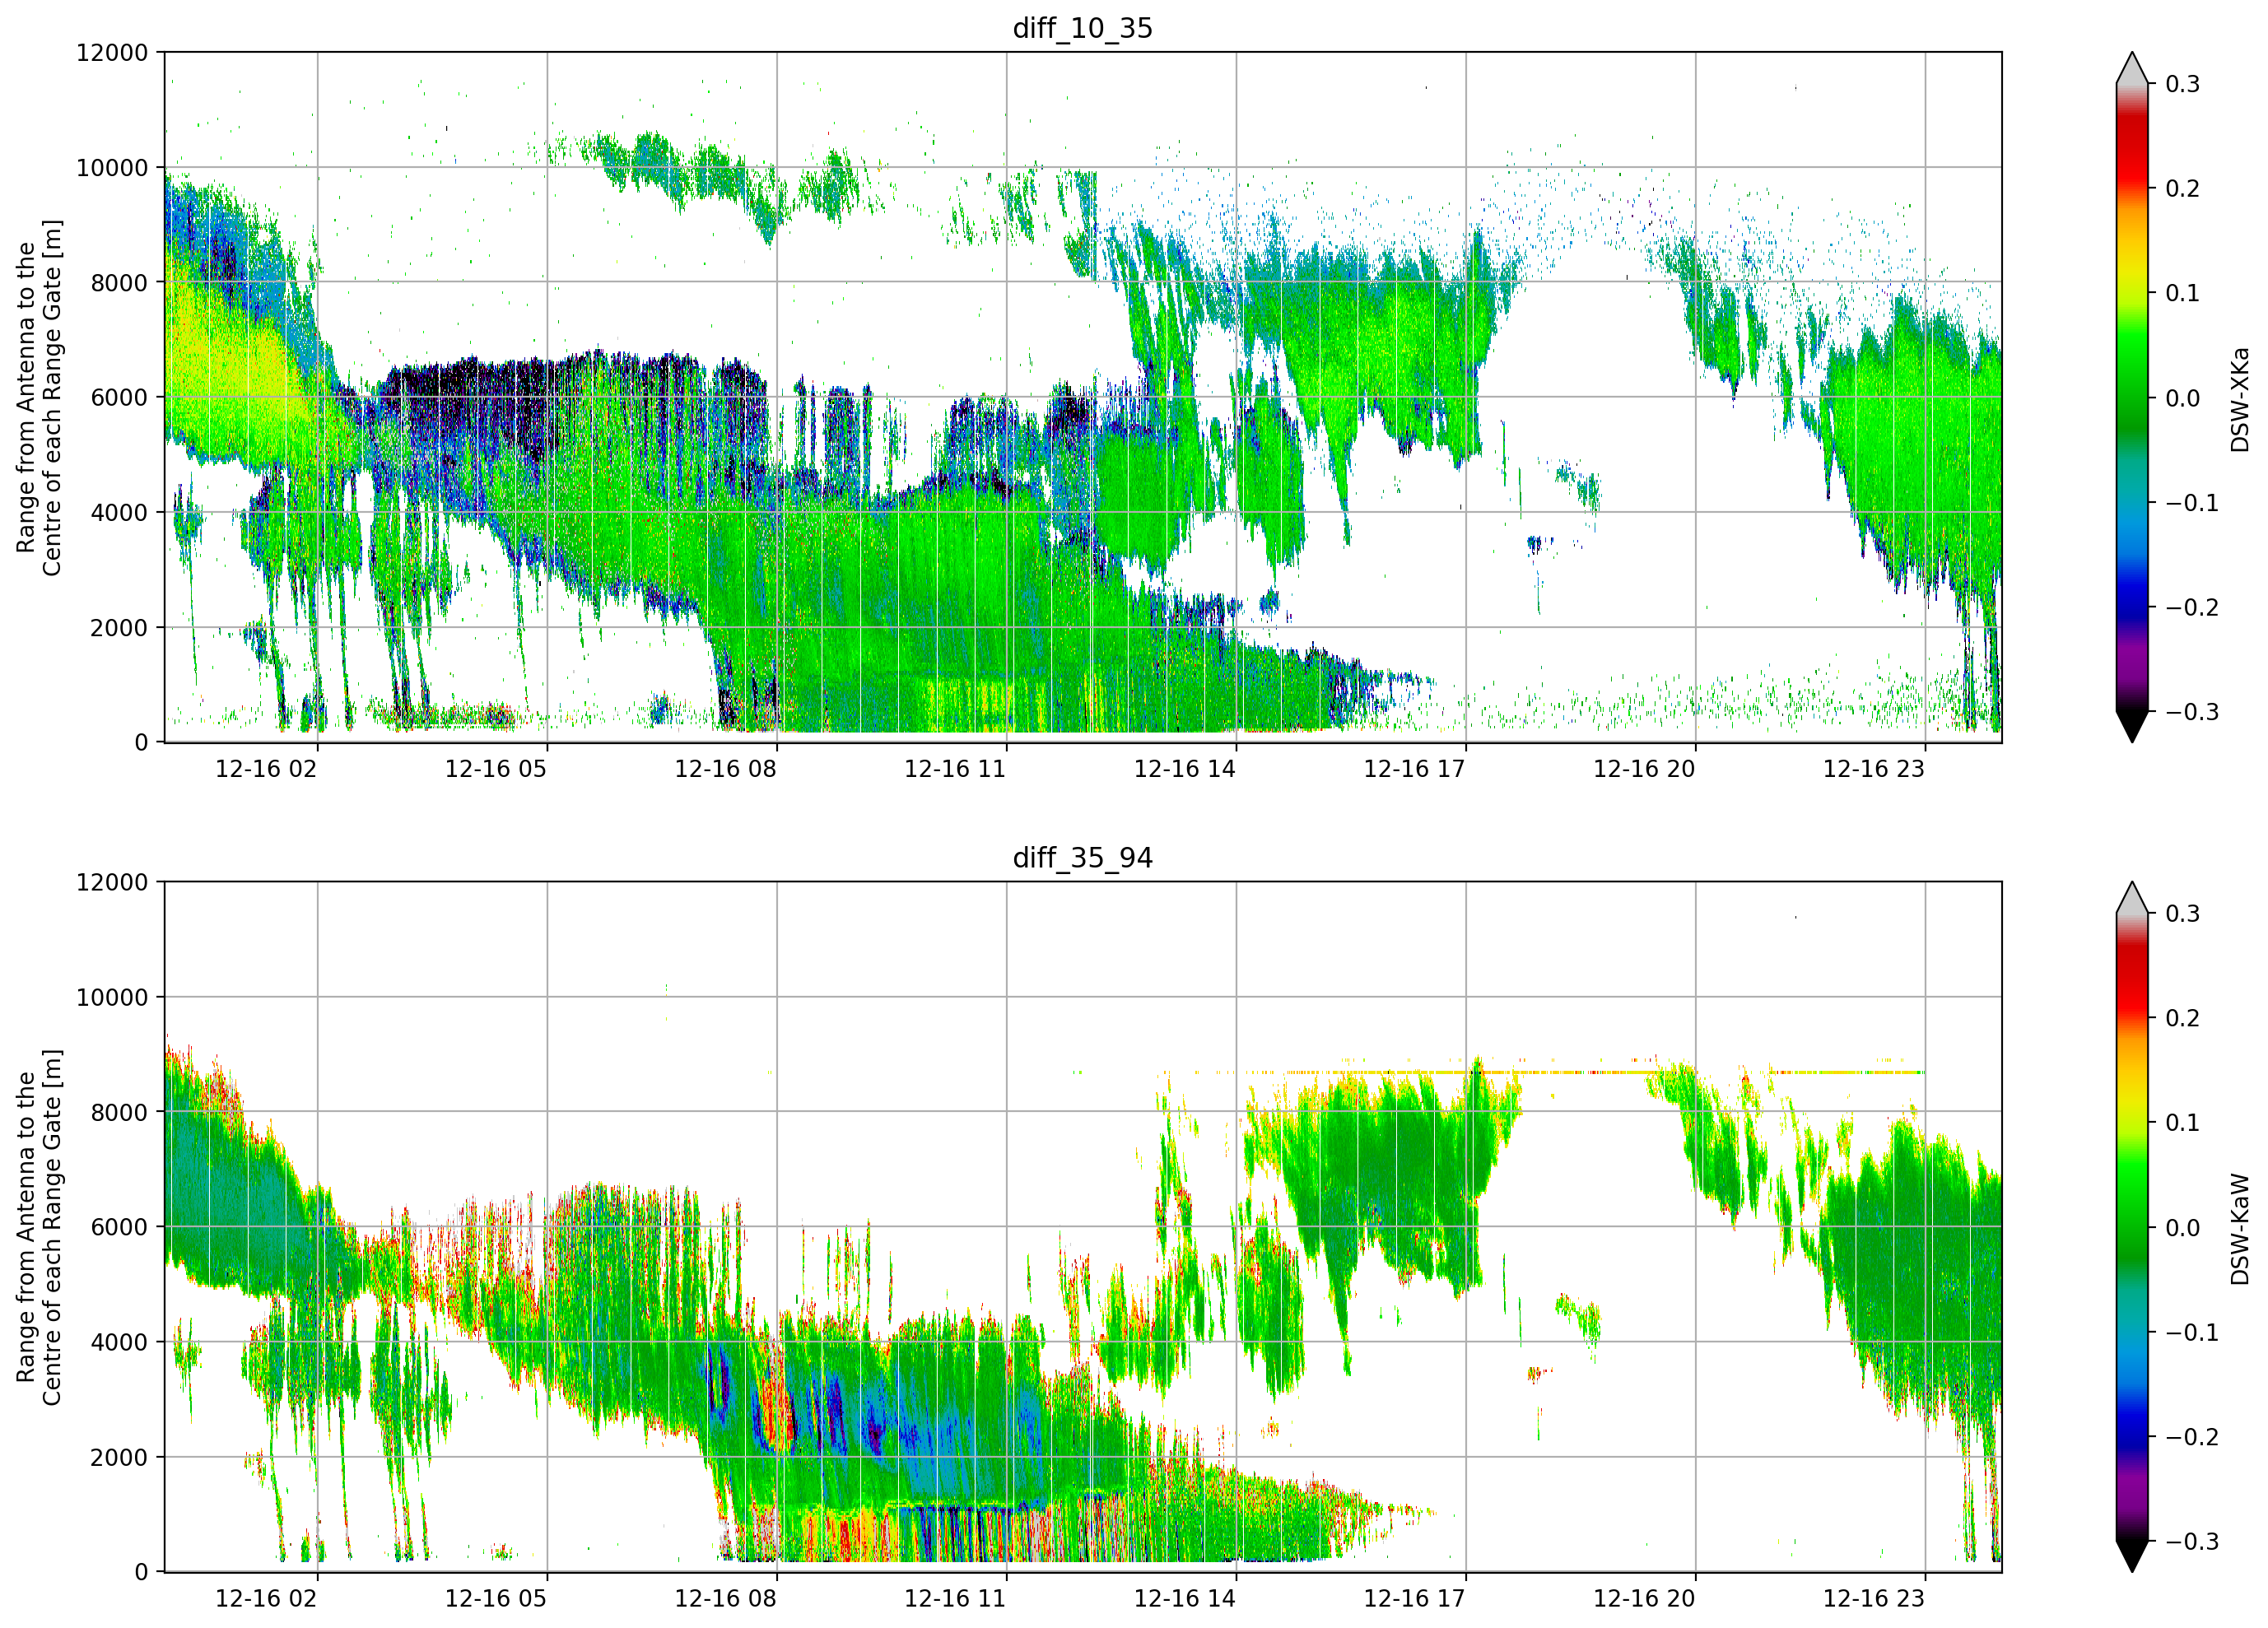Click the 12-16 23 x-tick under diff_10_35 plot
The height and width of the screenshot is (1628, 2268).
[1874, 769]
